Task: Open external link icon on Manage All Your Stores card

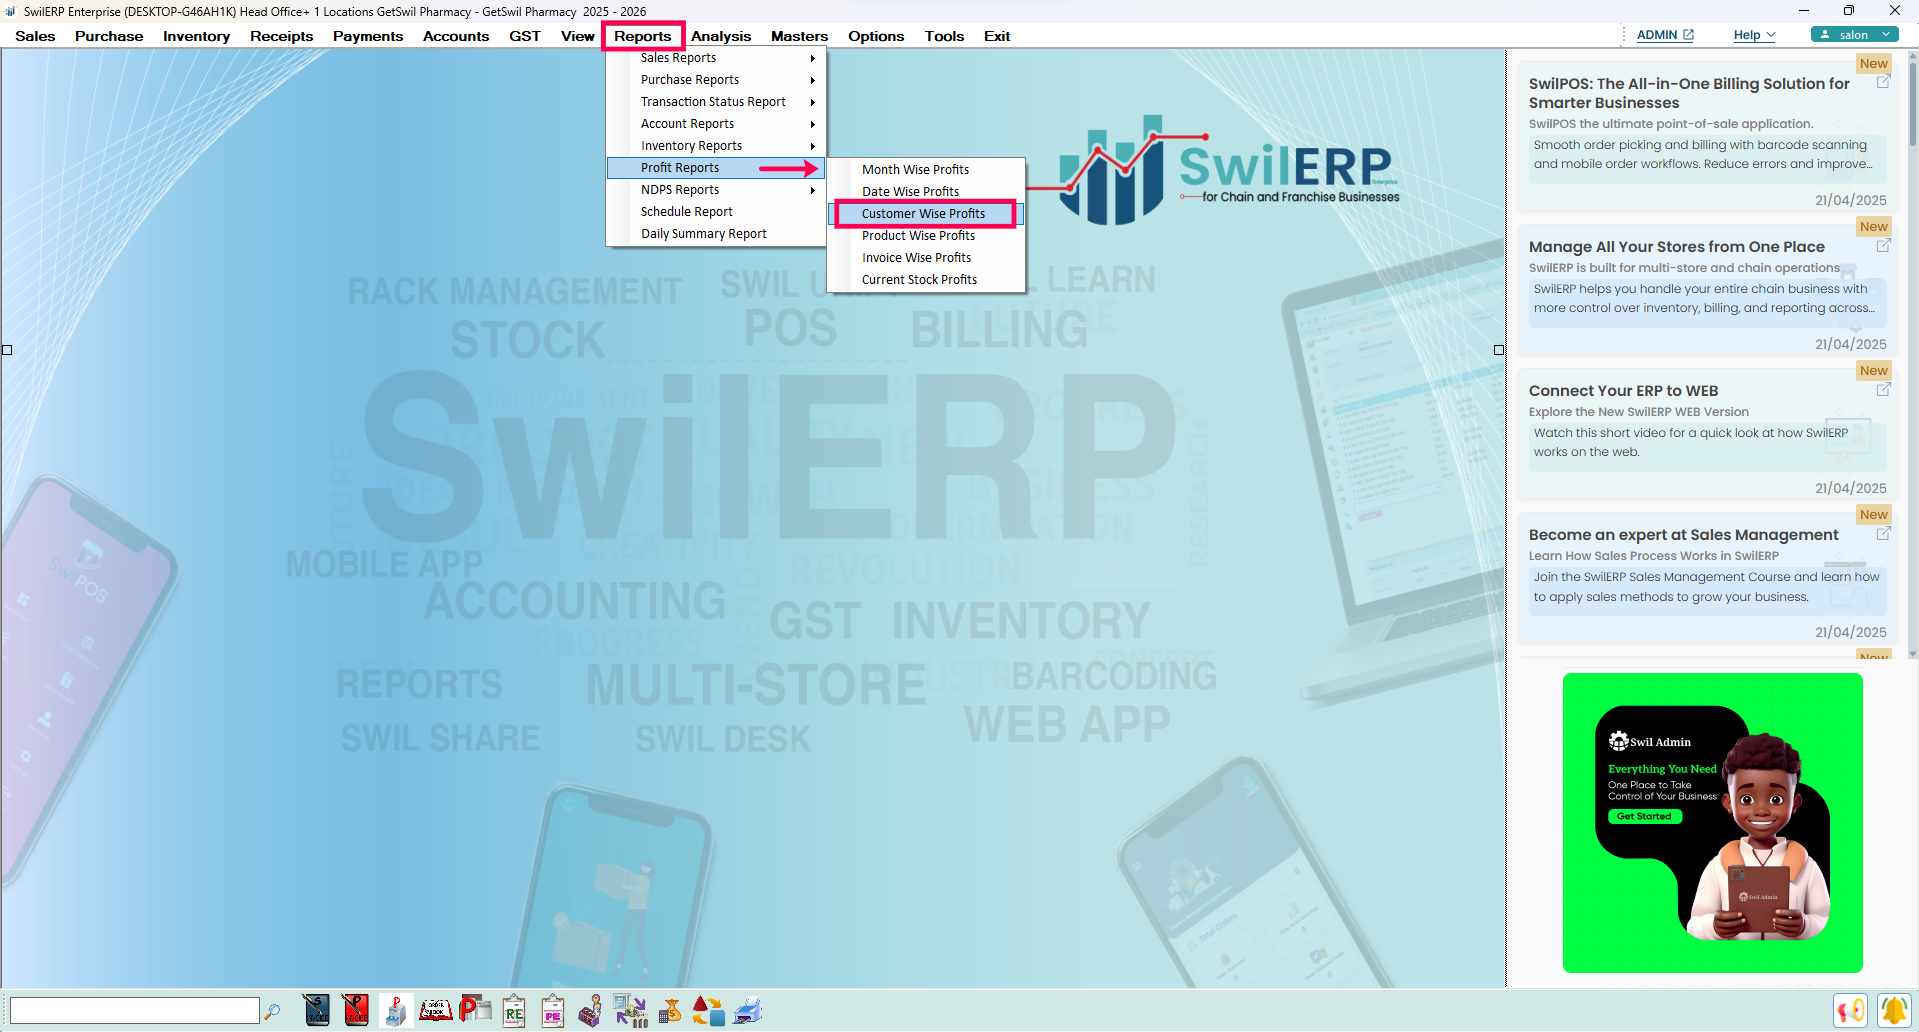Action: click(x=1883, y=245)
